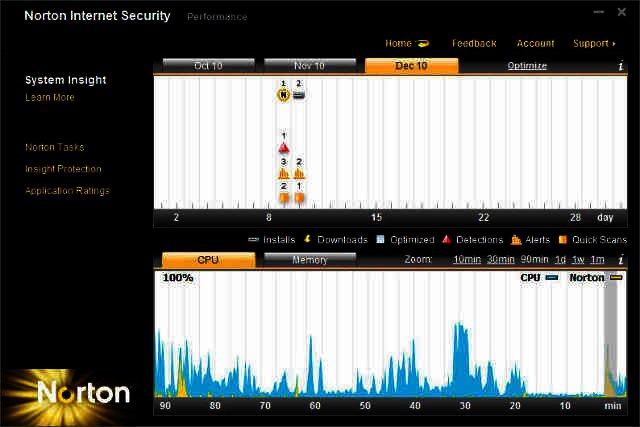Image resolution: width=640 pixels, height=427 pixels.
Task: Open the red detection triangle on day 9
Action: pos(284,147)
